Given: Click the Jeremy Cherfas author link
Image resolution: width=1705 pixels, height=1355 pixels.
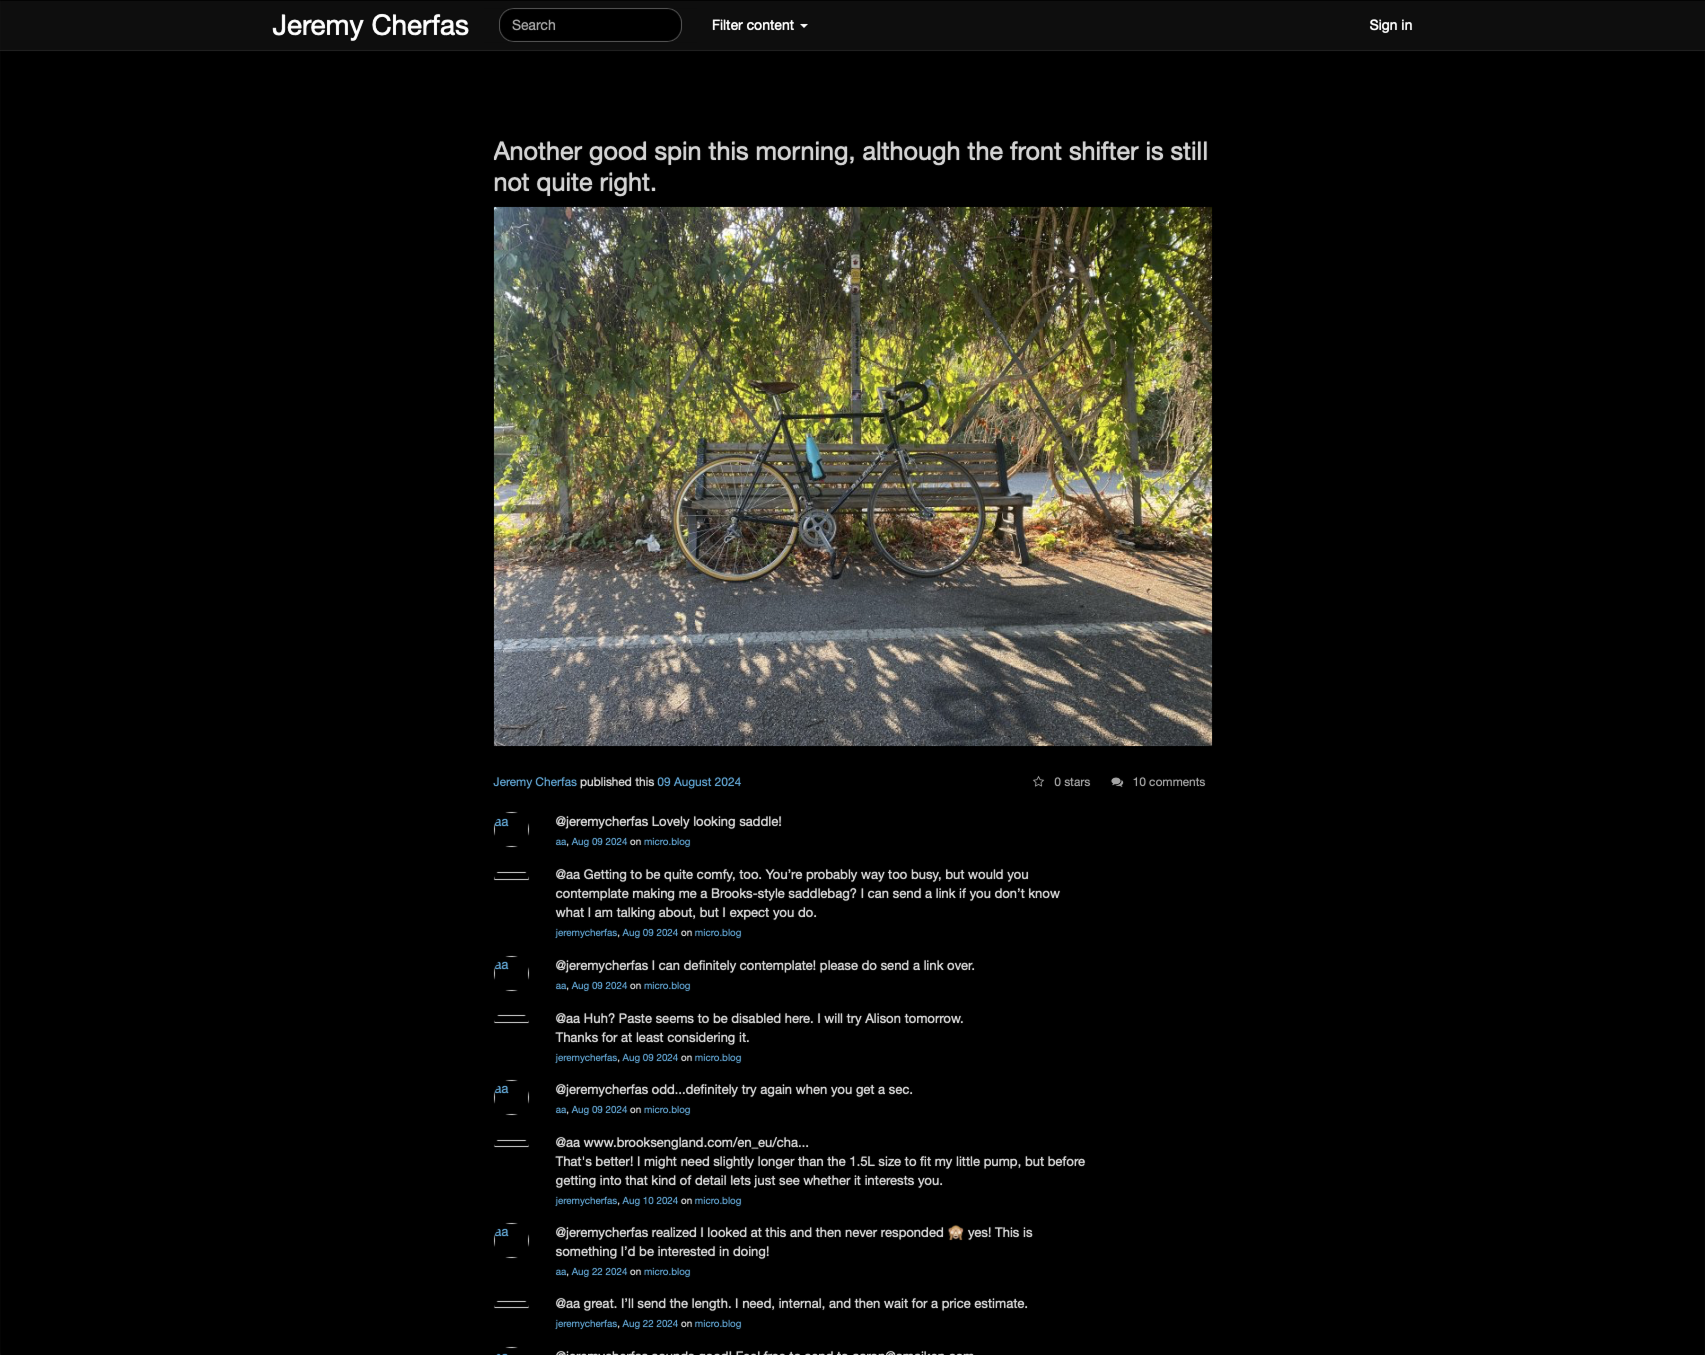Looking at the screenshot, I should coord(535,782).
